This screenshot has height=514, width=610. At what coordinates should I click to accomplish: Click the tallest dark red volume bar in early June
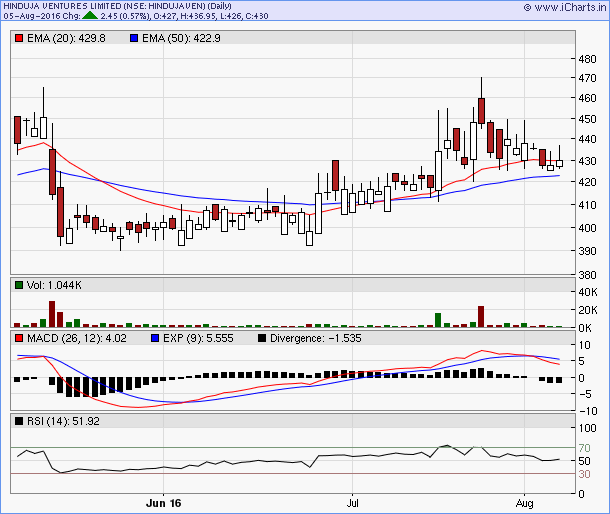(x=52, y=314)
